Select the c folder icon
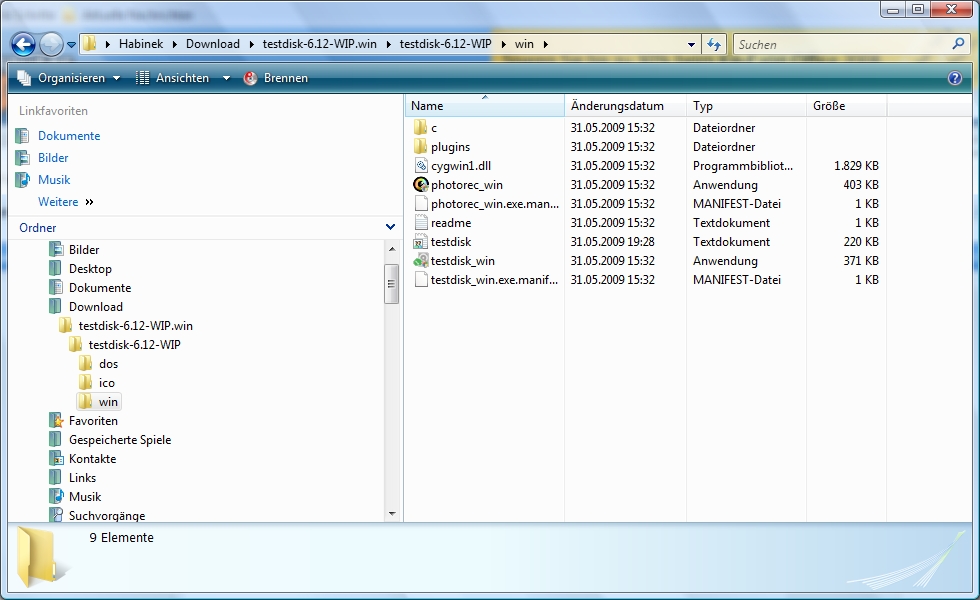The height and width of the screenshot is (600, 980). 420,128
